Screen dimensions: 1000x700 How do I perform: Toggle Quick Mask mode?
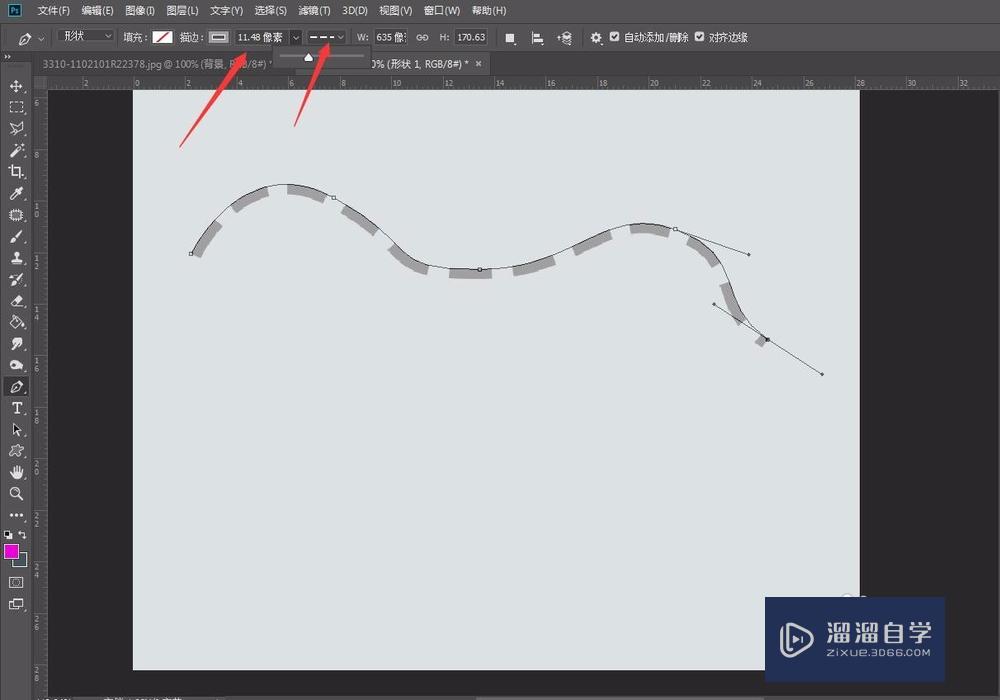click(x=17, y=582)
